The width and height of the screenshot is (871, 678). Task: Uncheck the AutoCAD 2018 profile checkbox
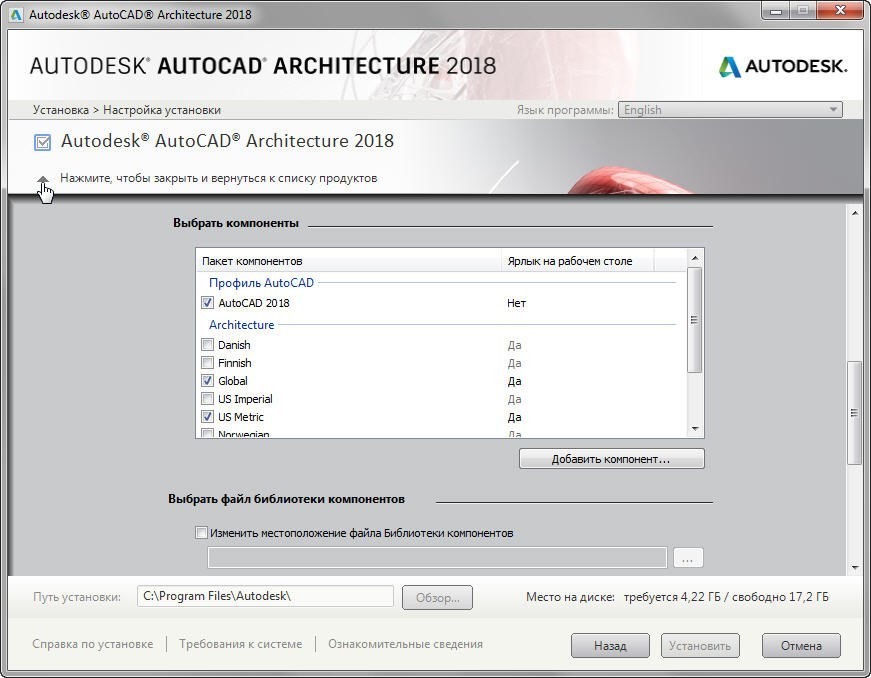point(207,303)
